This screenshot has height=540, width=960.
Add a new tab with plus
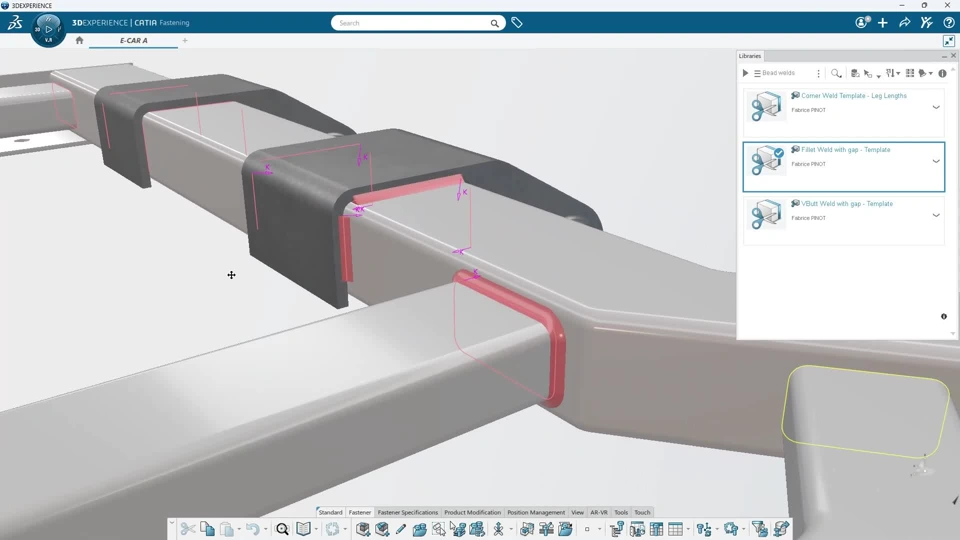click(x=185, y=40)
